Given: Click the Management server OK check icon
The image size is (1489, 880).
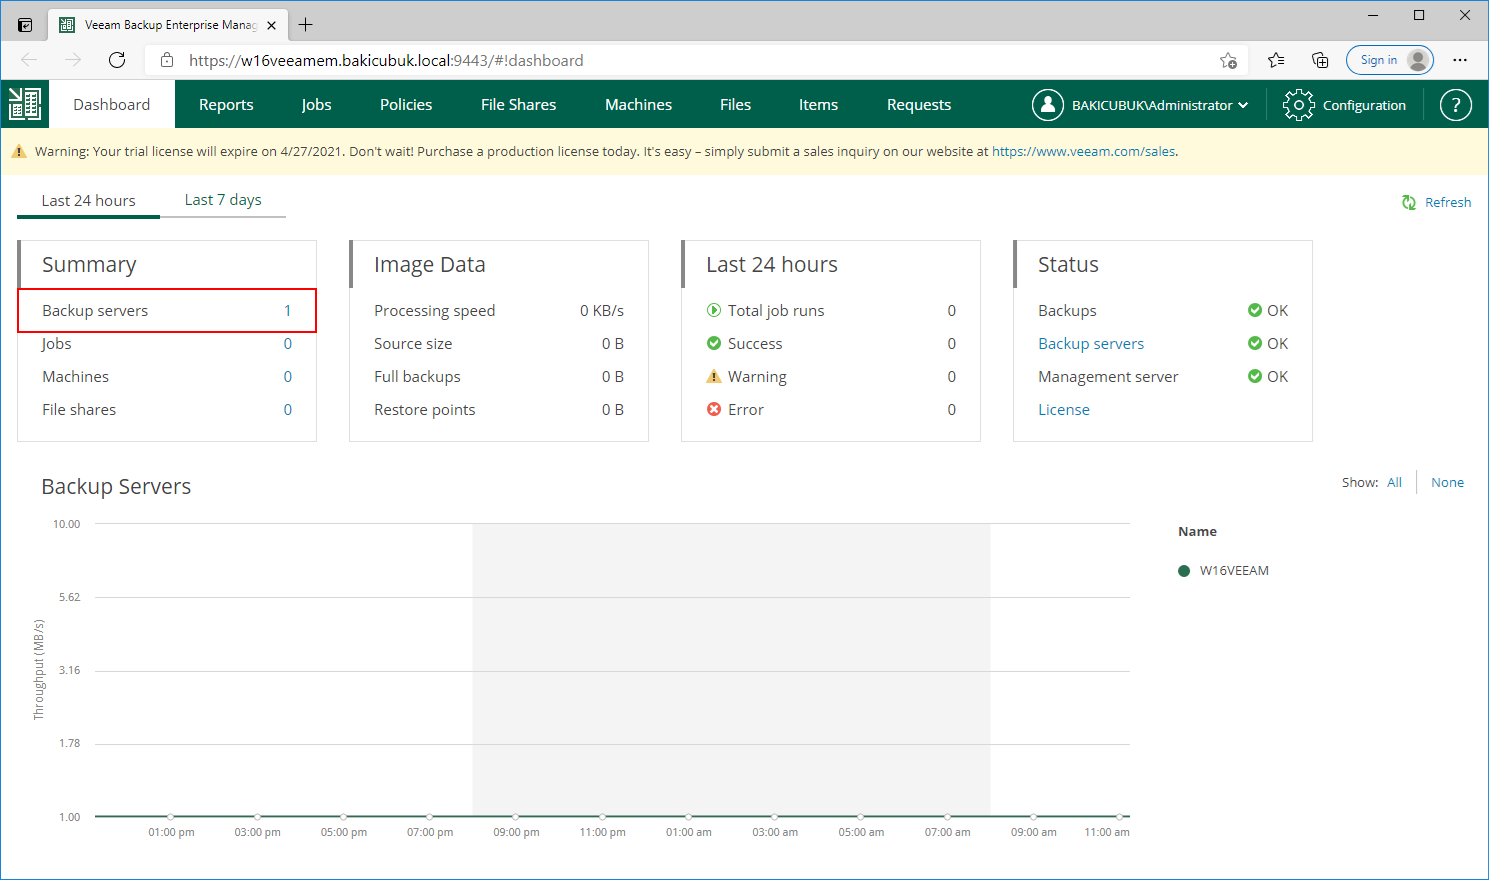Looking at the screenshot, I should [1255, 376].
